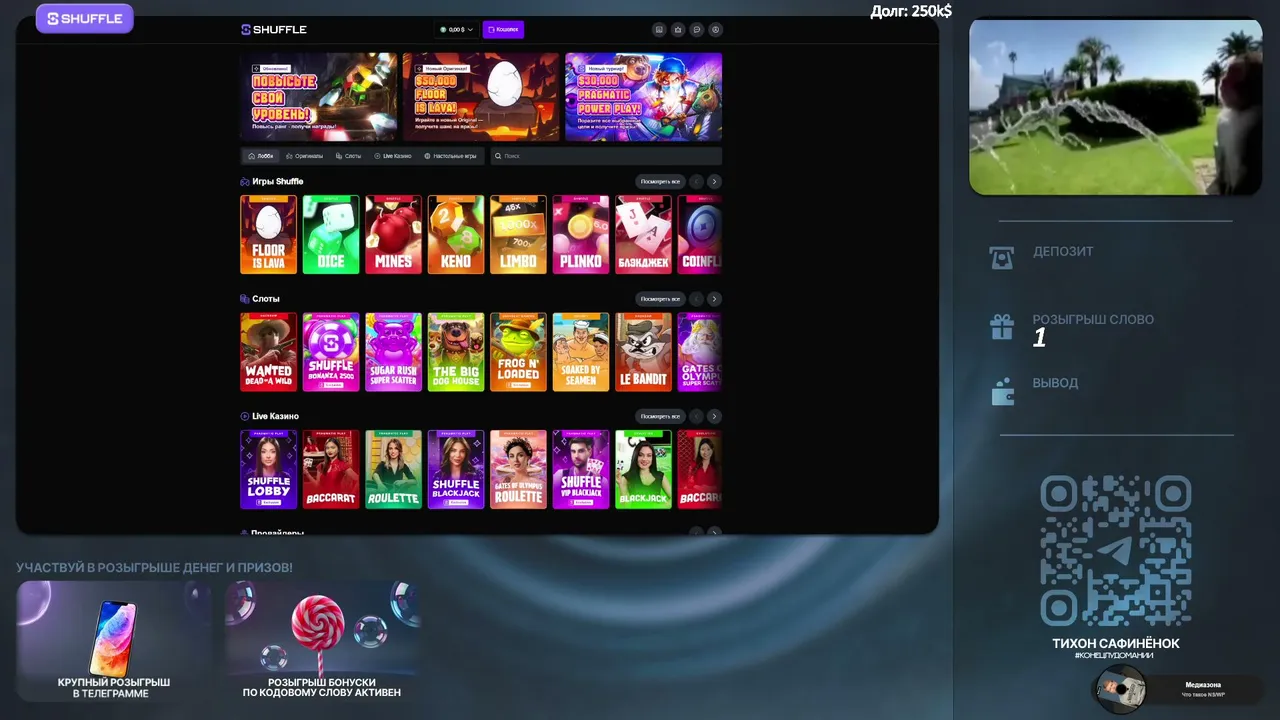Launch the Блэкджек originals game tile

[643, 234]
